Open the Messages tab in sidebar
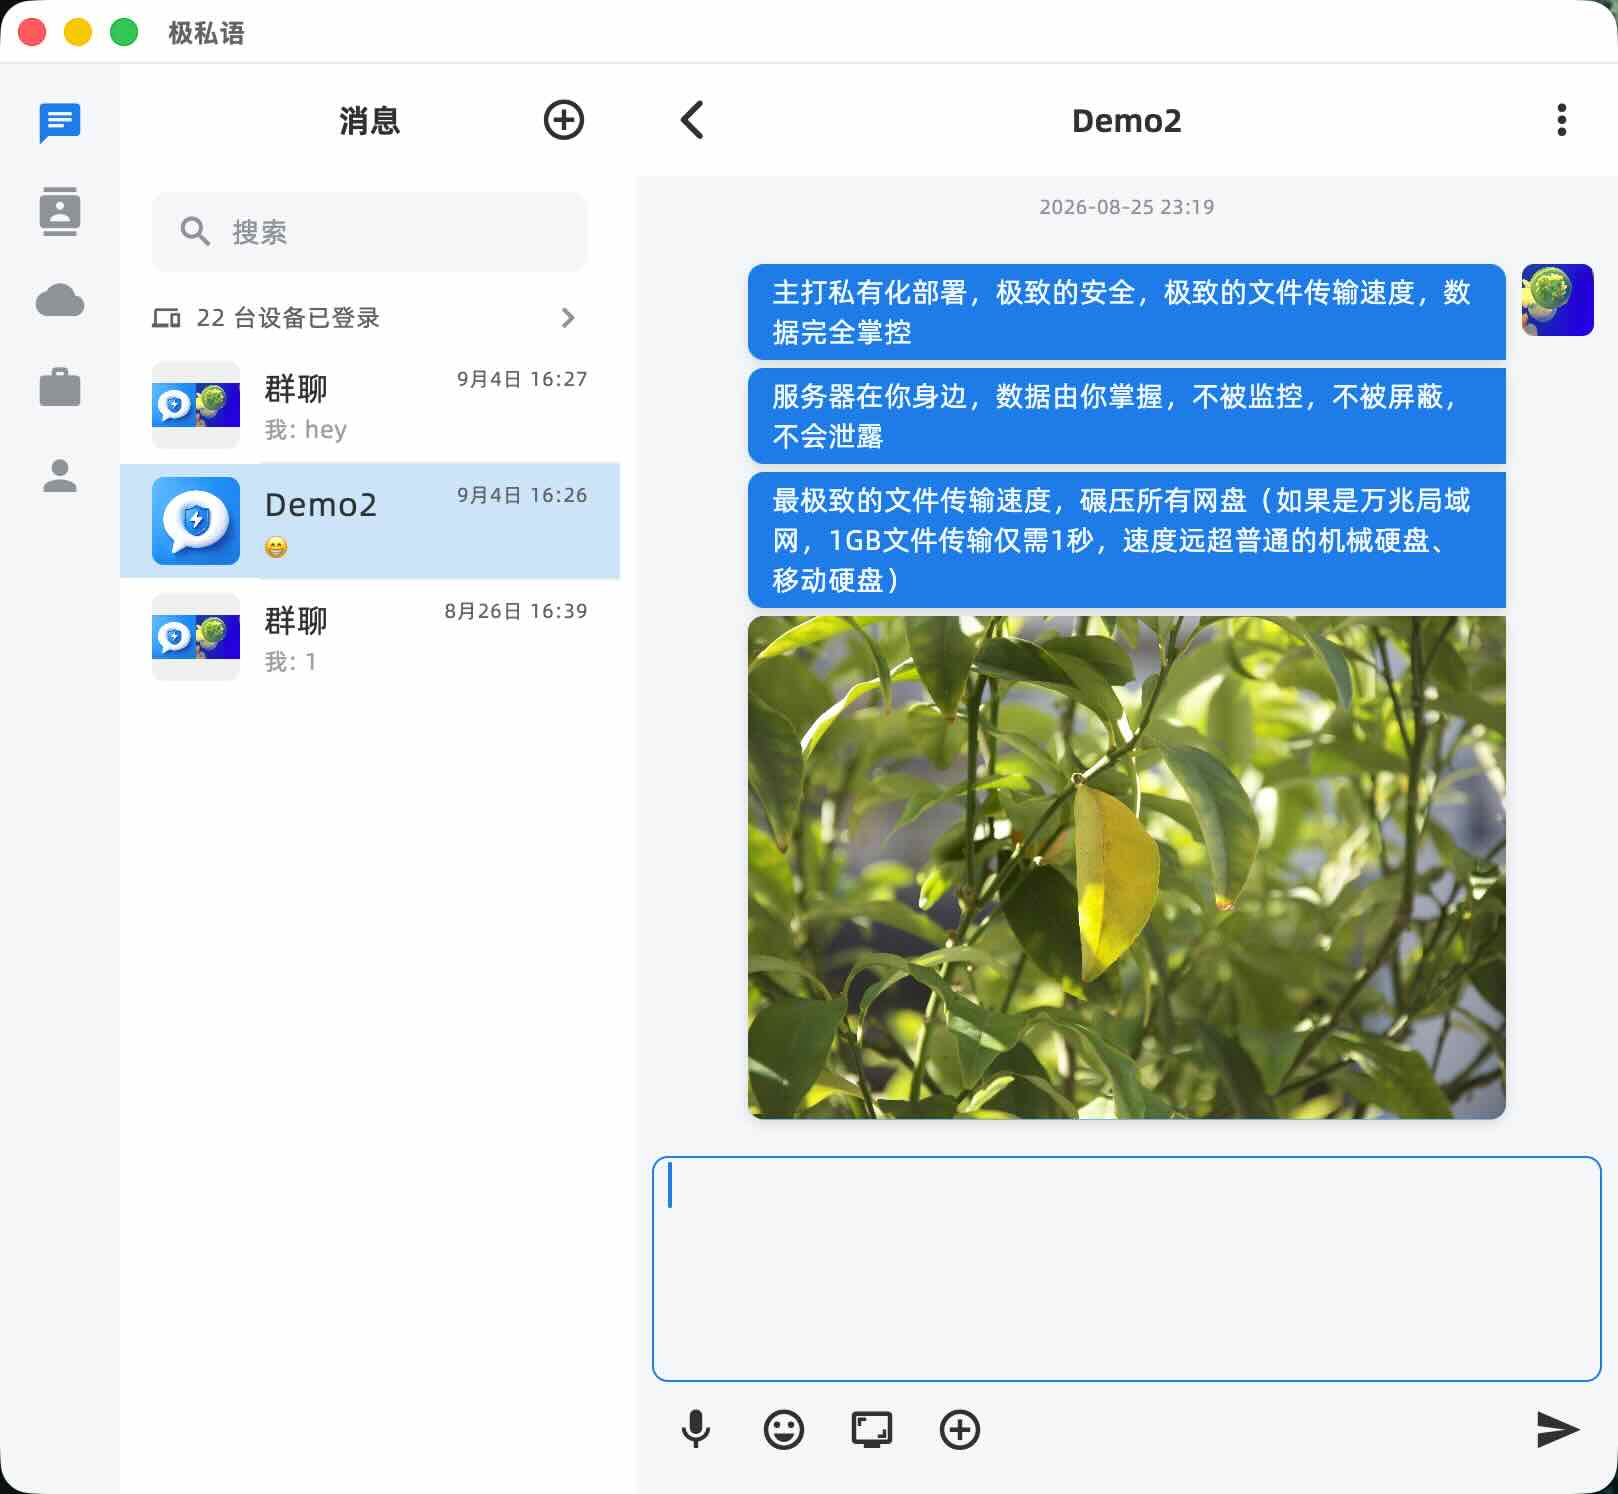1618x1494 pixels. pyautogui.click(x=60, y=123)
